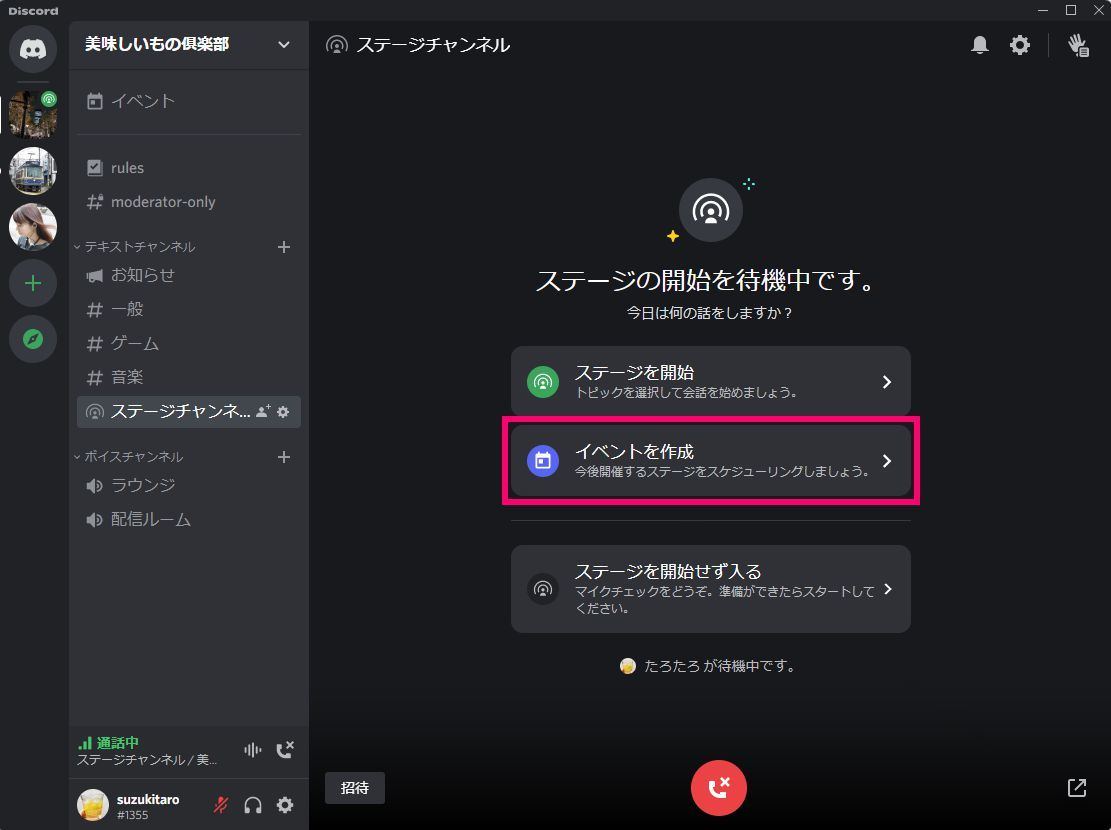
Task: Click 通話中 connection status text
Action: (118, 743)
